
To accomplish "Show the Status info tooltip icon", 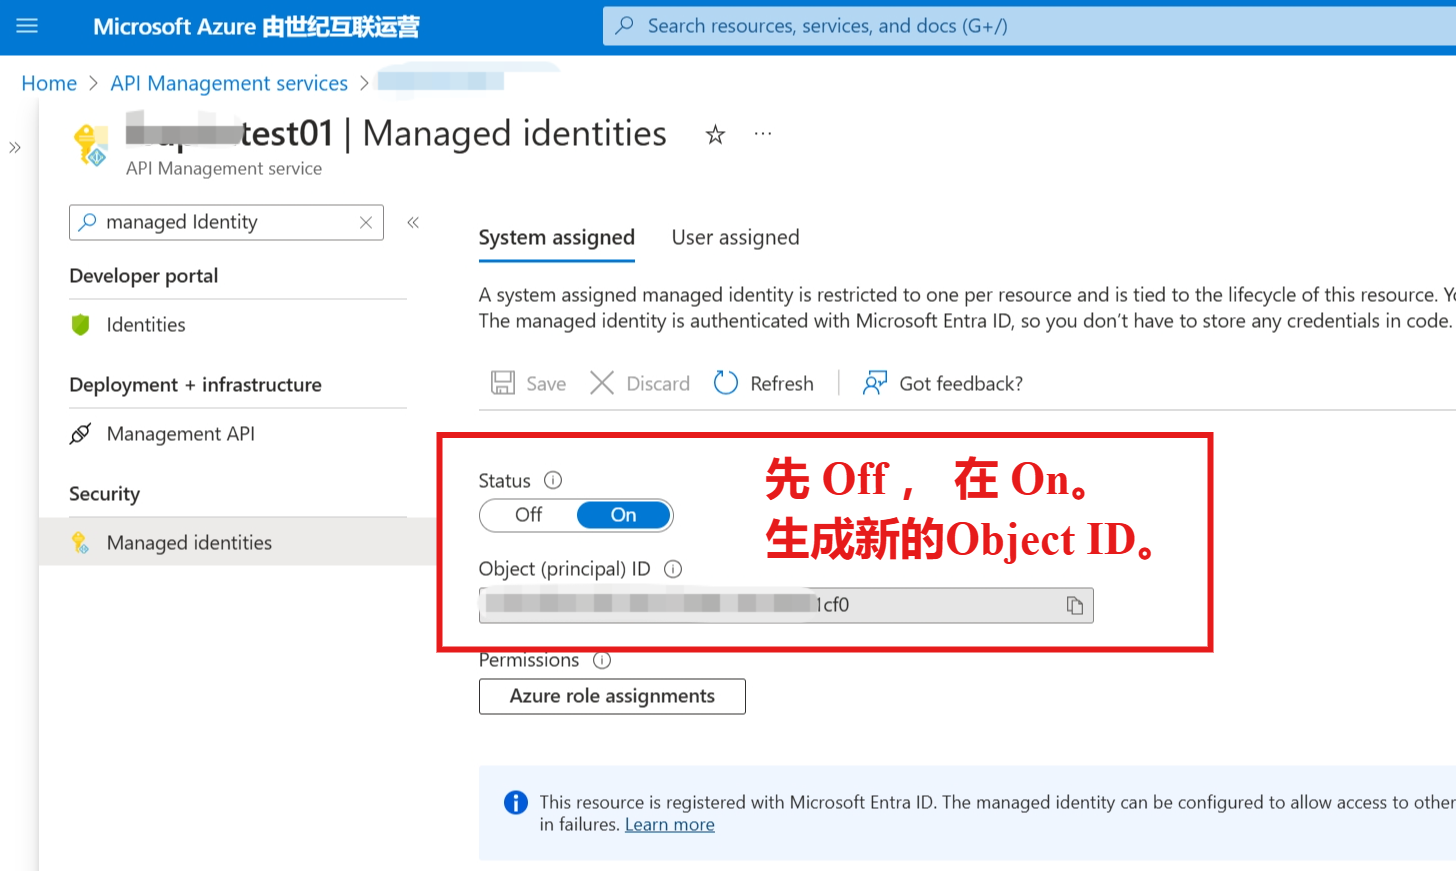I will point(553,480).
